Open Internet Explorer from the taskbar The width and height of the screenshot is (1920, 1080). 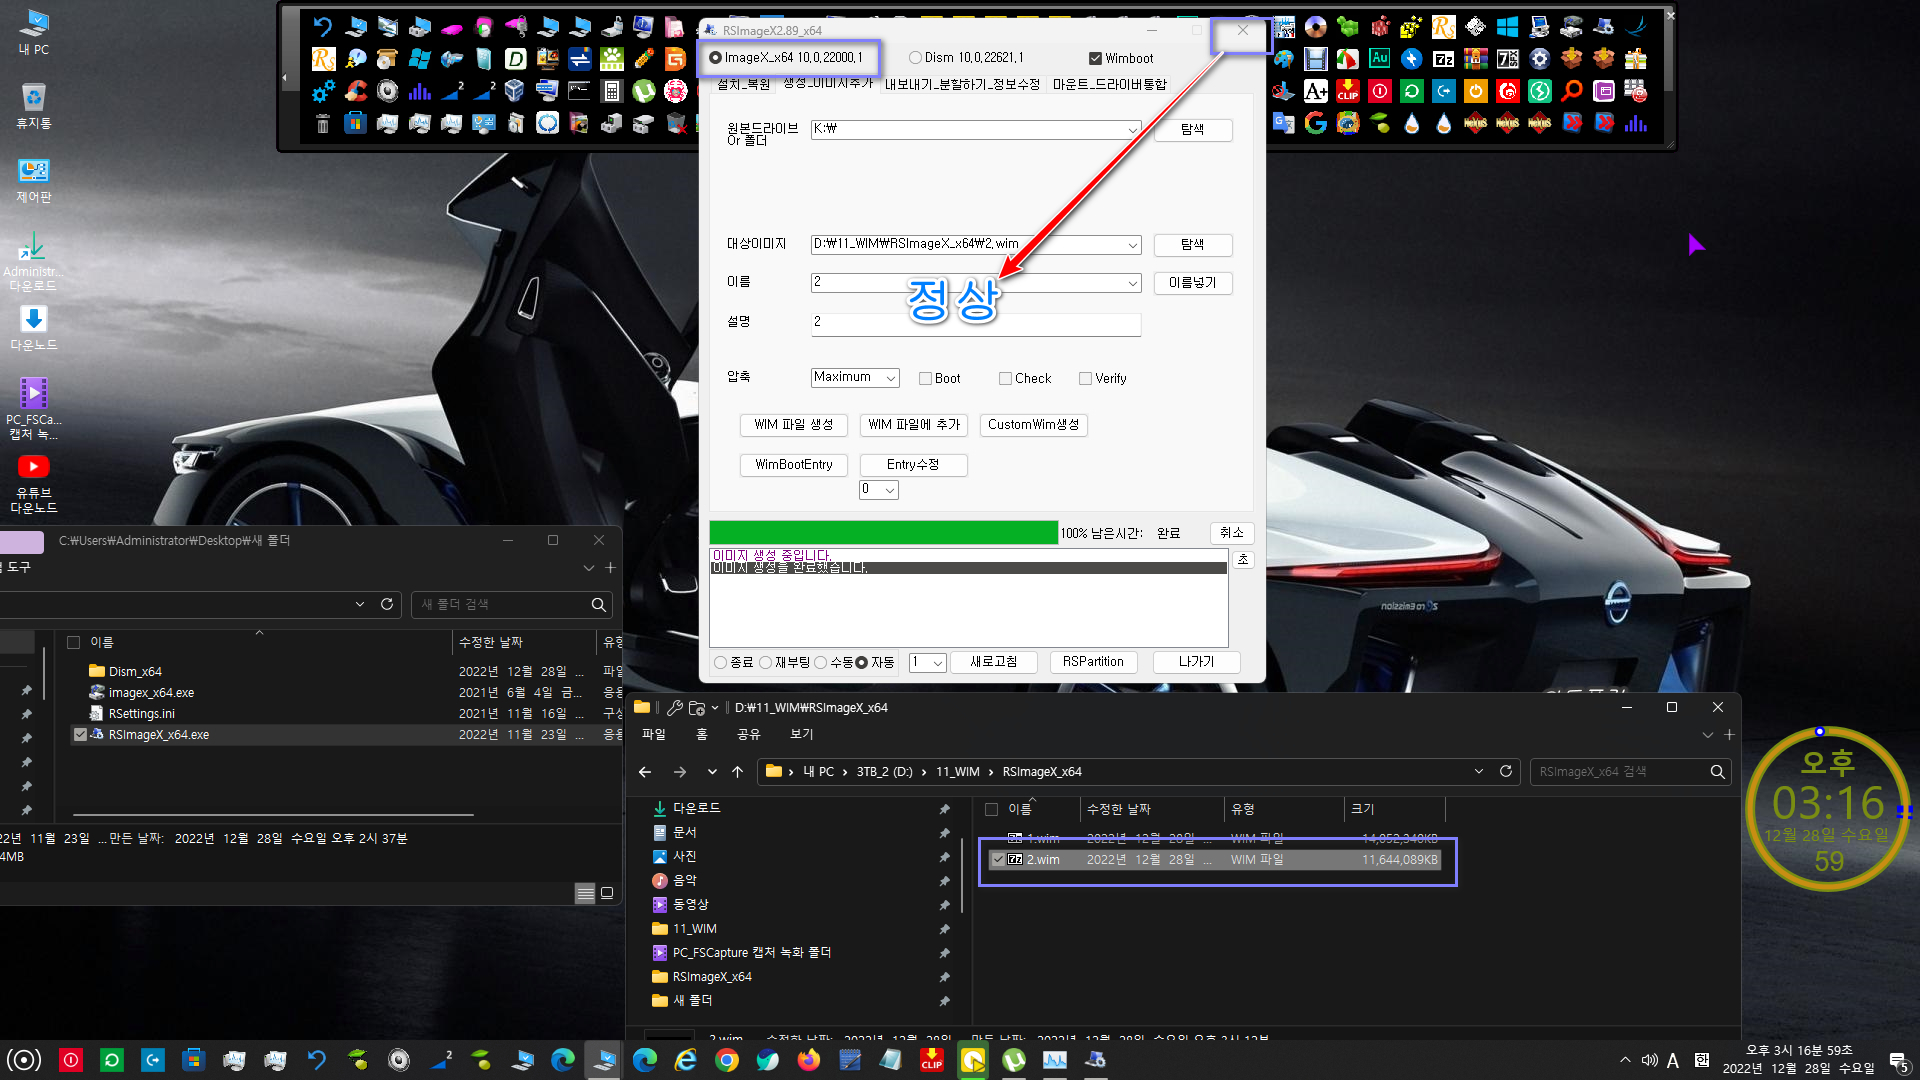686,1060
